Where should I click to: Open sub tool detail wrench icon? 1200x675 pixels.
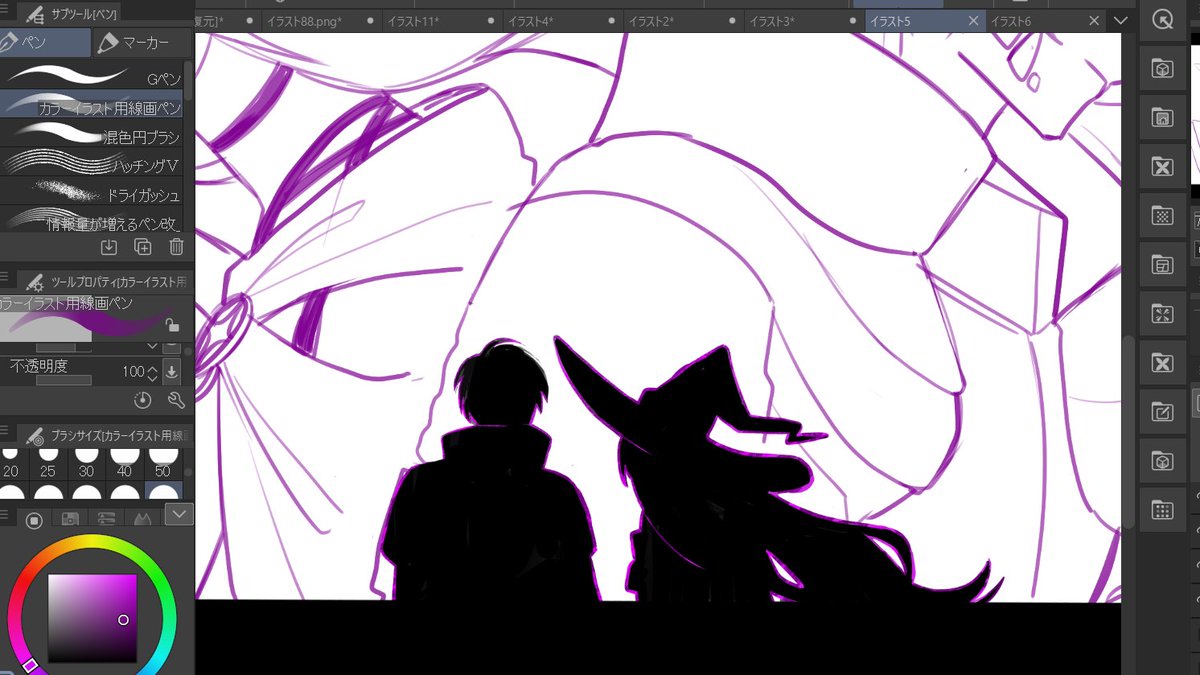176,401
